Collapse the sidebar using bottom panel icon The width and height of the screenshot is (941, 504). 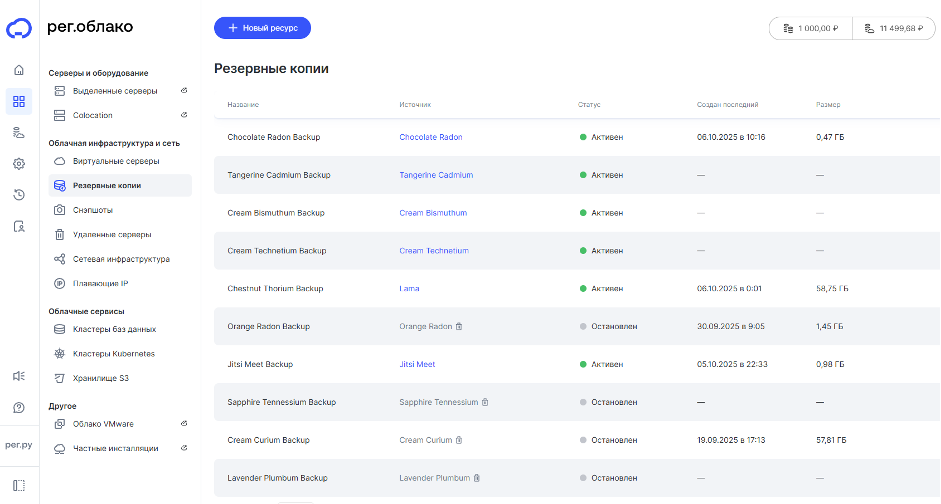click(x=18, y=486)
